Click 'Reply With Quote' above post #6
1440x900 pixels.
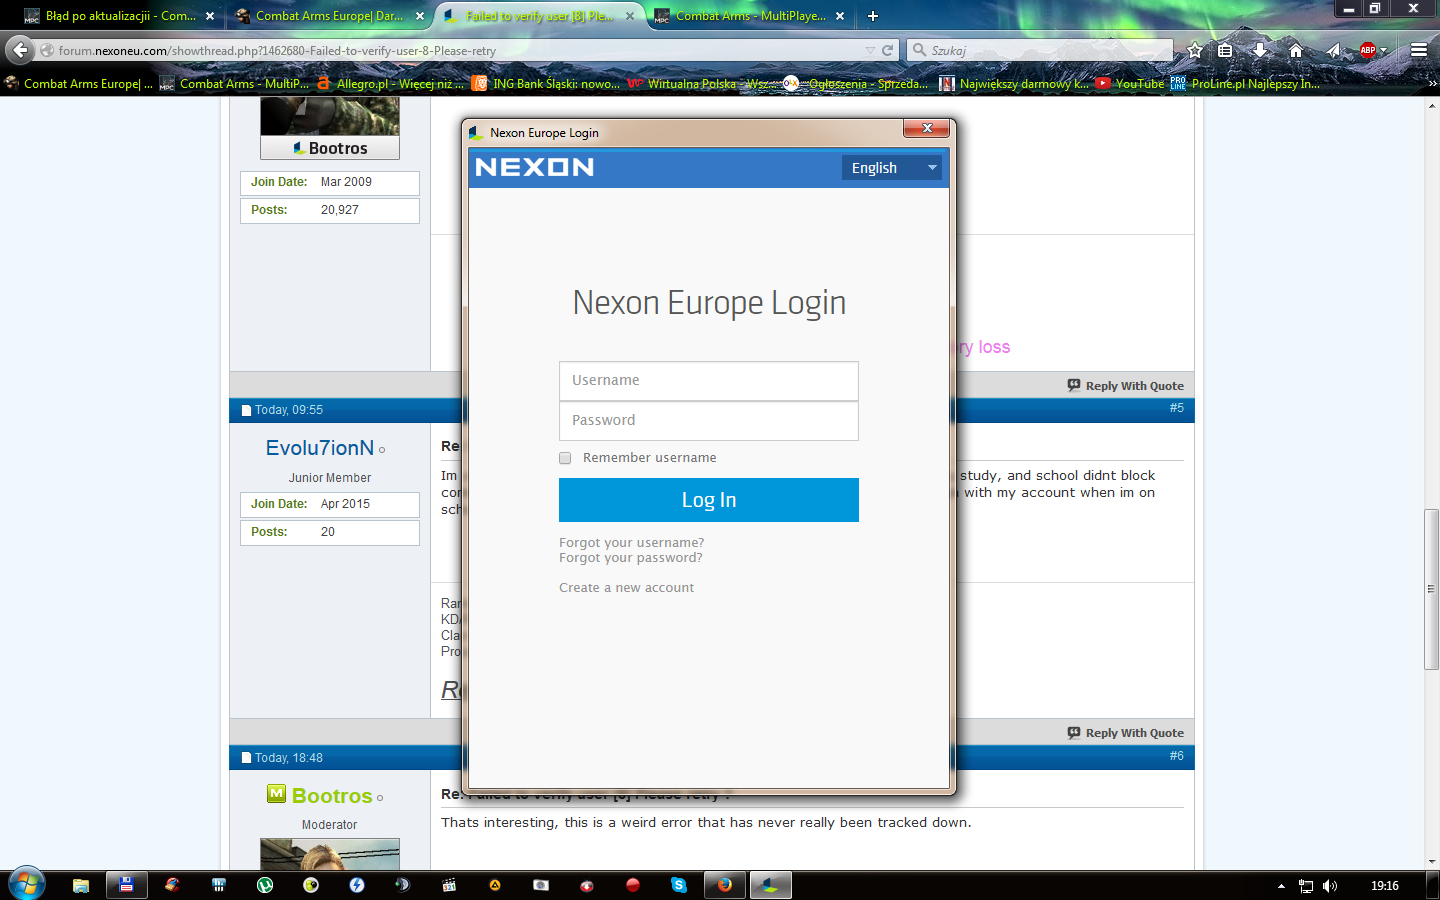[x=1125, y=733]
